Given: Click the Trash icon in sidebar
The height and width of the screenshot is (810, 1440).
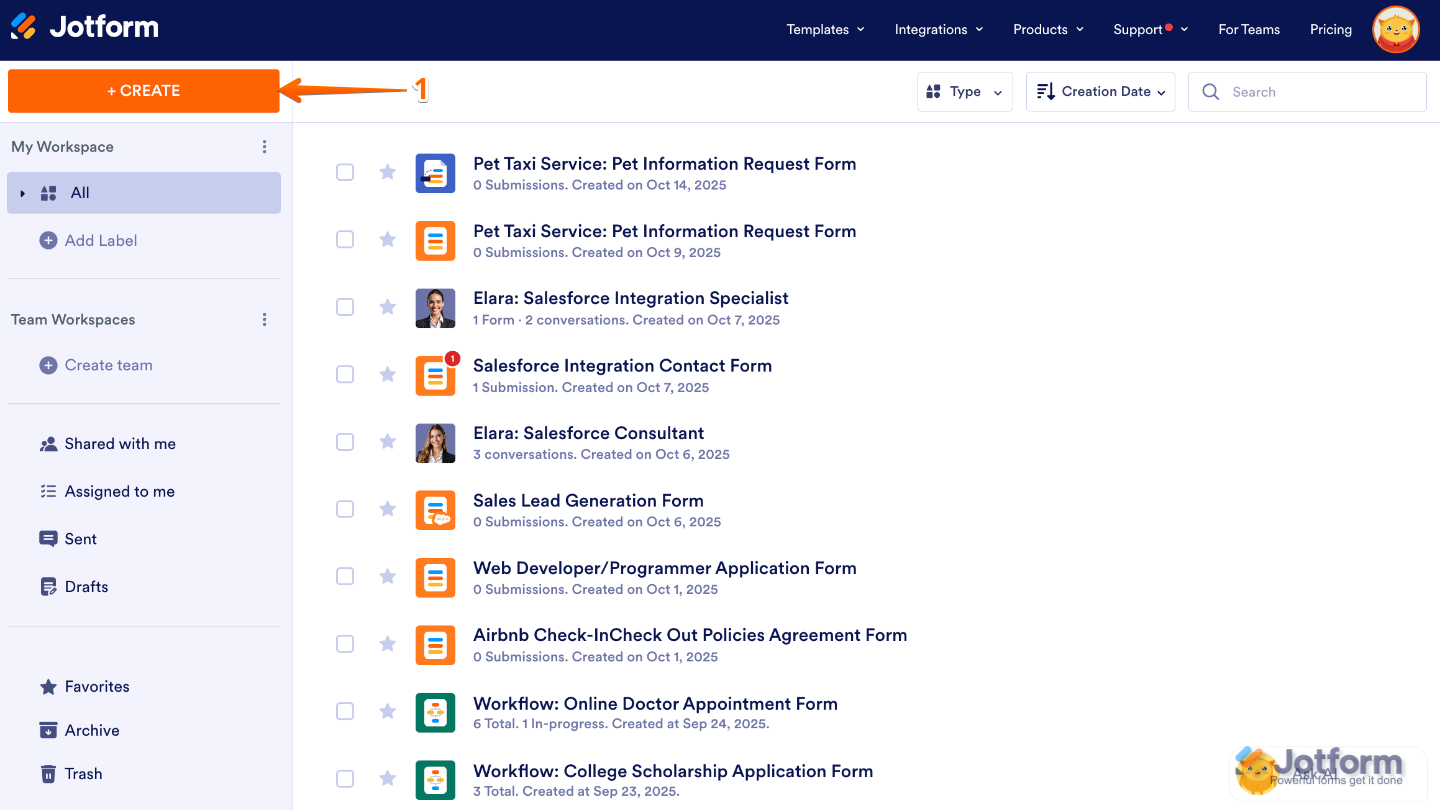Looking at the screenshot, I should coord(48,774).
